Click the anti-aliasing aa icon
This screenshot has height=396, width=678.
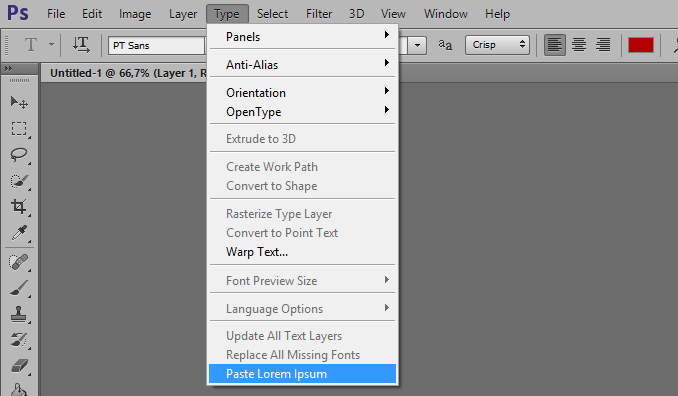tap(445, 45)
